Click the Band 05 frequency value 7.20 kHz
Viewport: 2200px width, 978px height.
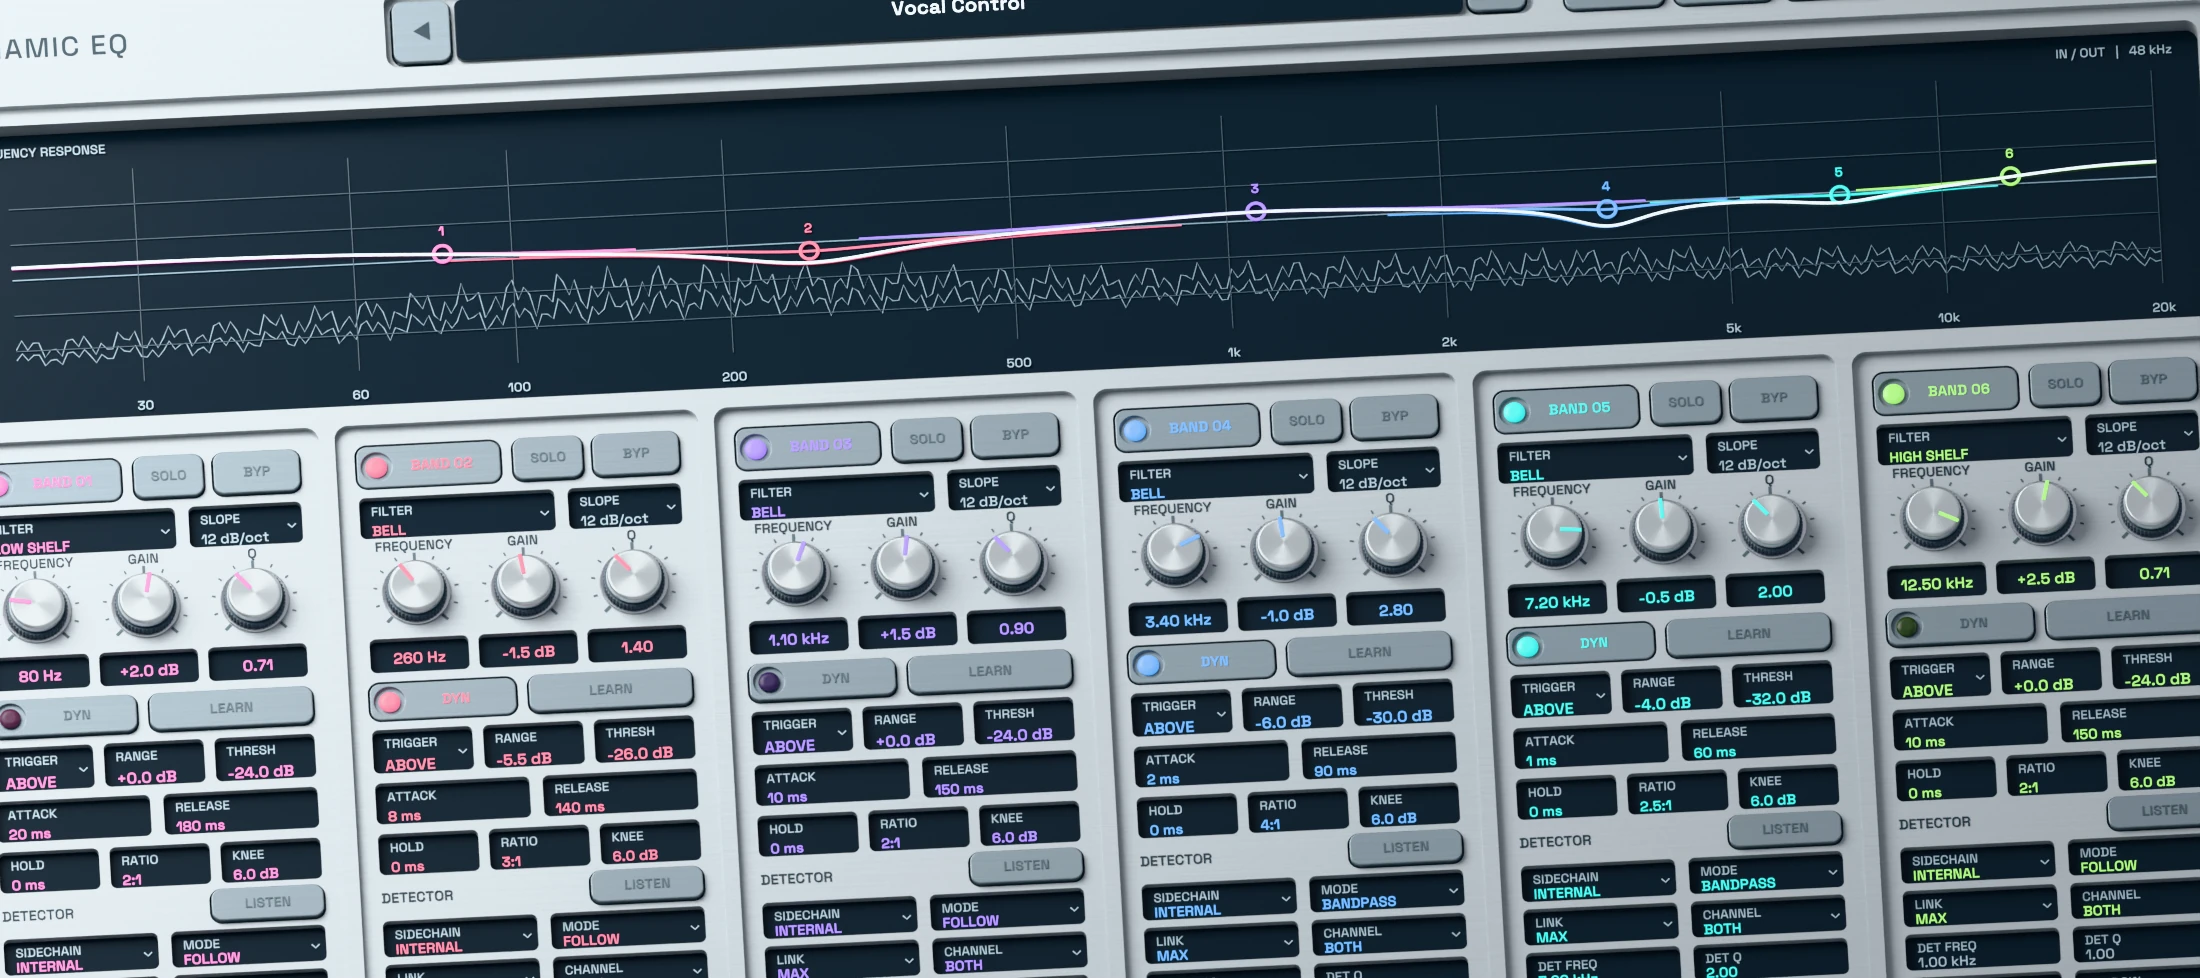coord(1557,602)
